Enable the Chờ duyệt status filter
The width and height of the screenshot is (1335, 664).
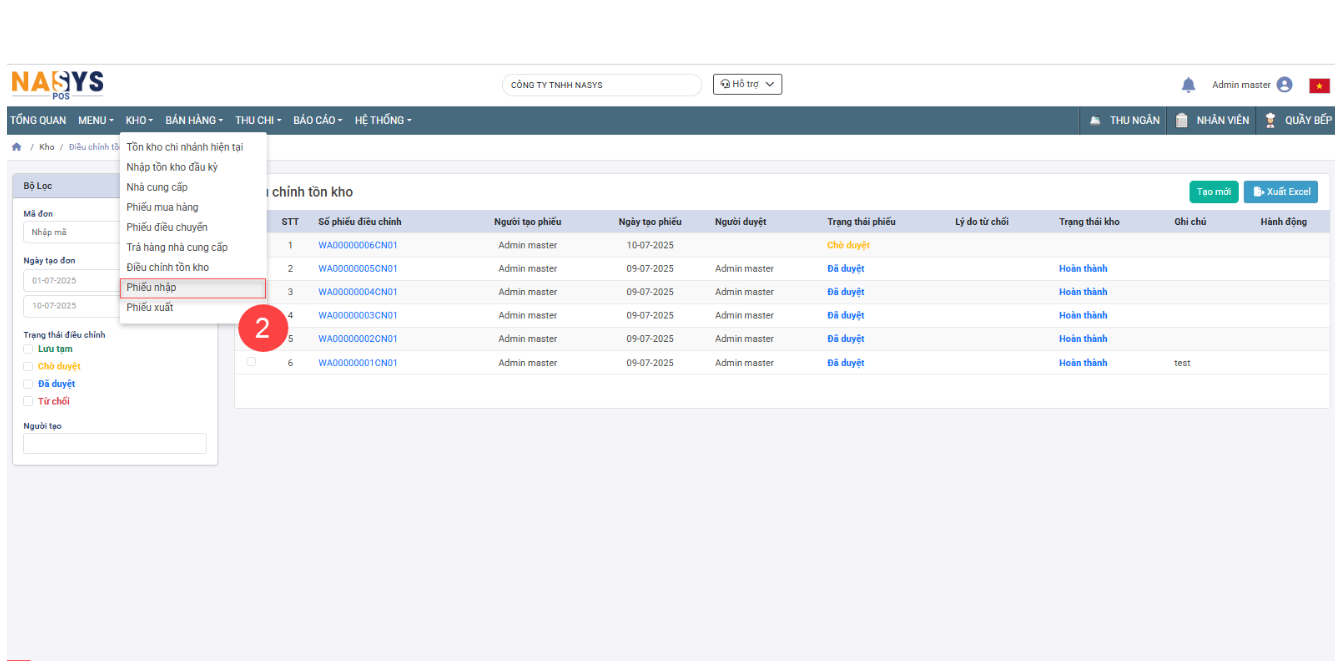pos(28,366)
